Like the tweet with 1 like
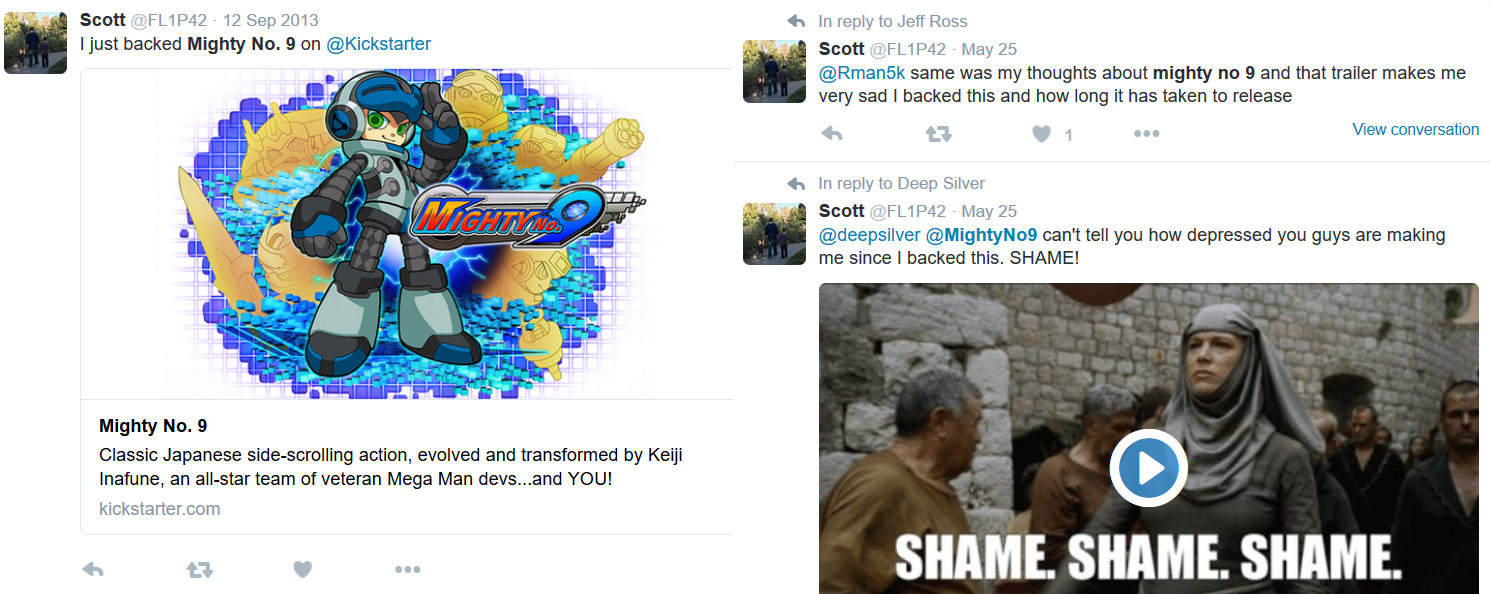The image size is (1491, 594). [x=1042, y=133]
